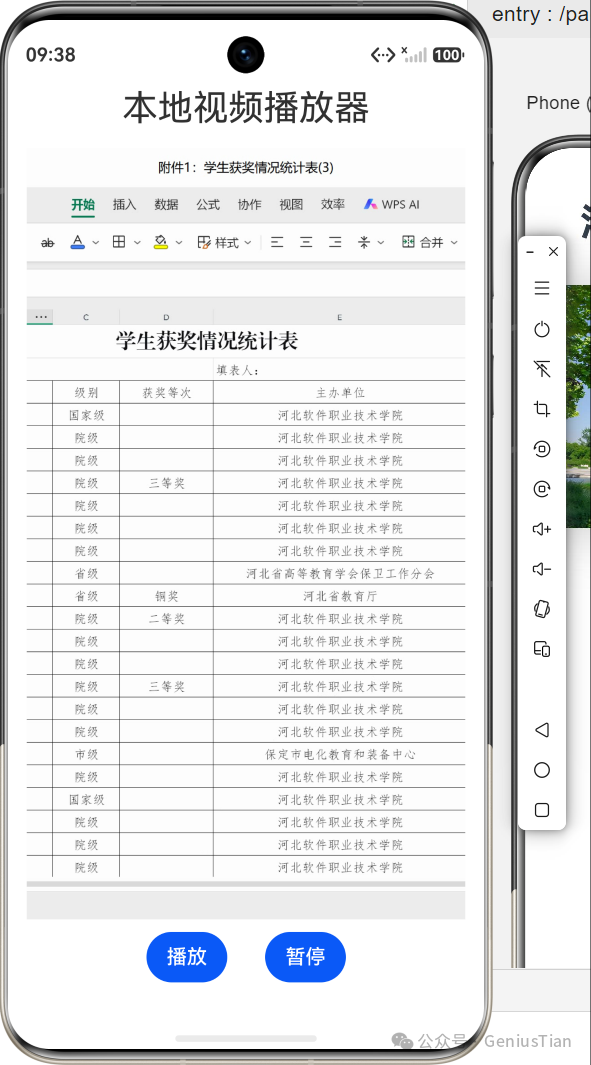Close the emulator toolbar panel
The image size is (591, 1065).
(x=553, y=252)
